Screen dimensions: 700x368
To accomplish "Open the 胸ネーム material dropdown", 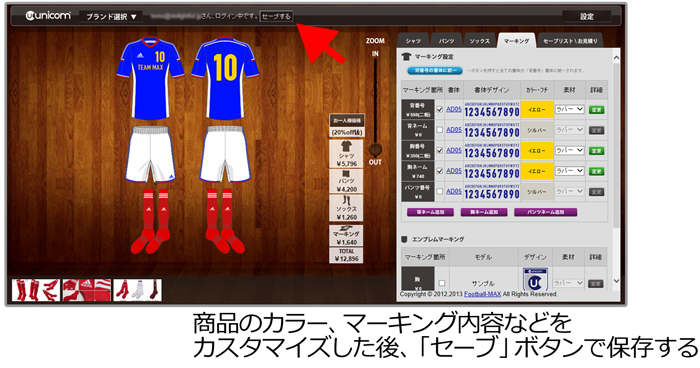I will tap(569, 171).
